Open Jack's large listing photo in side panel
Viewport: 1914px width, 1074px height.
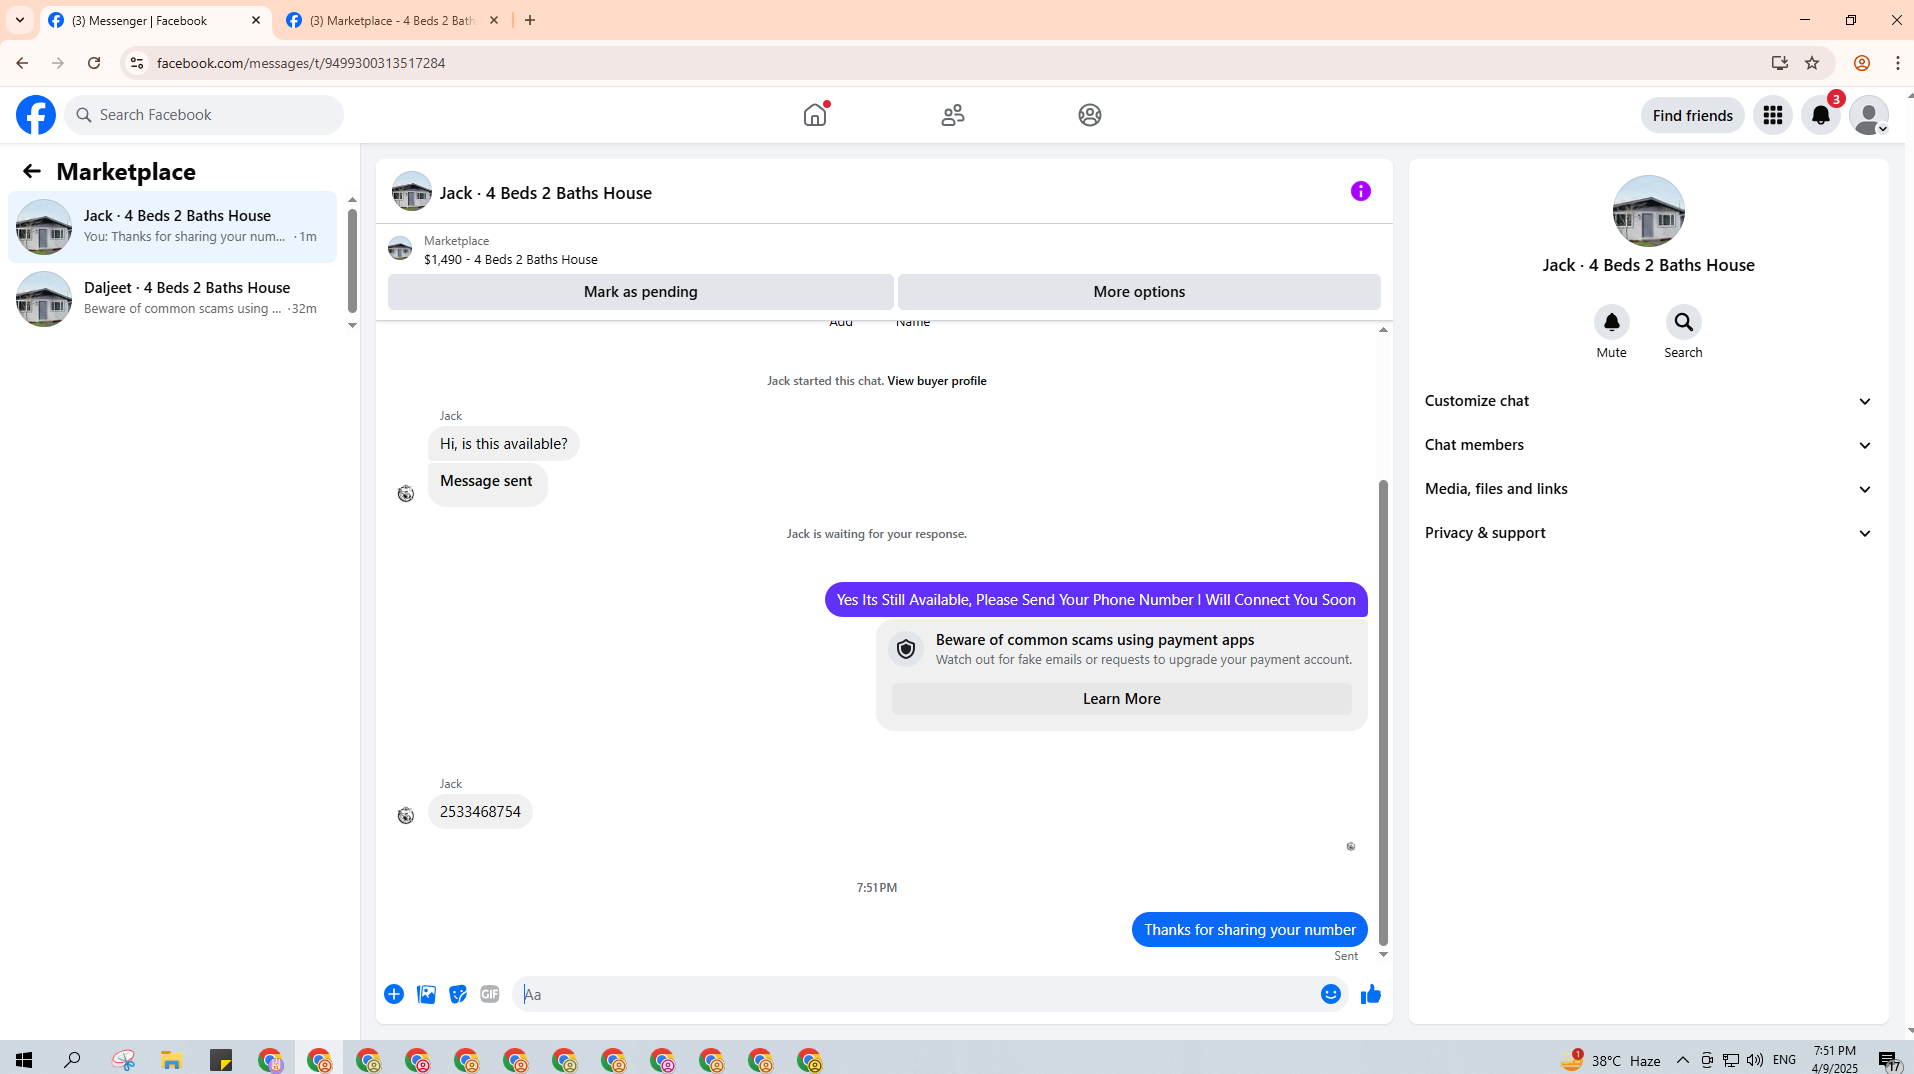1648,211
